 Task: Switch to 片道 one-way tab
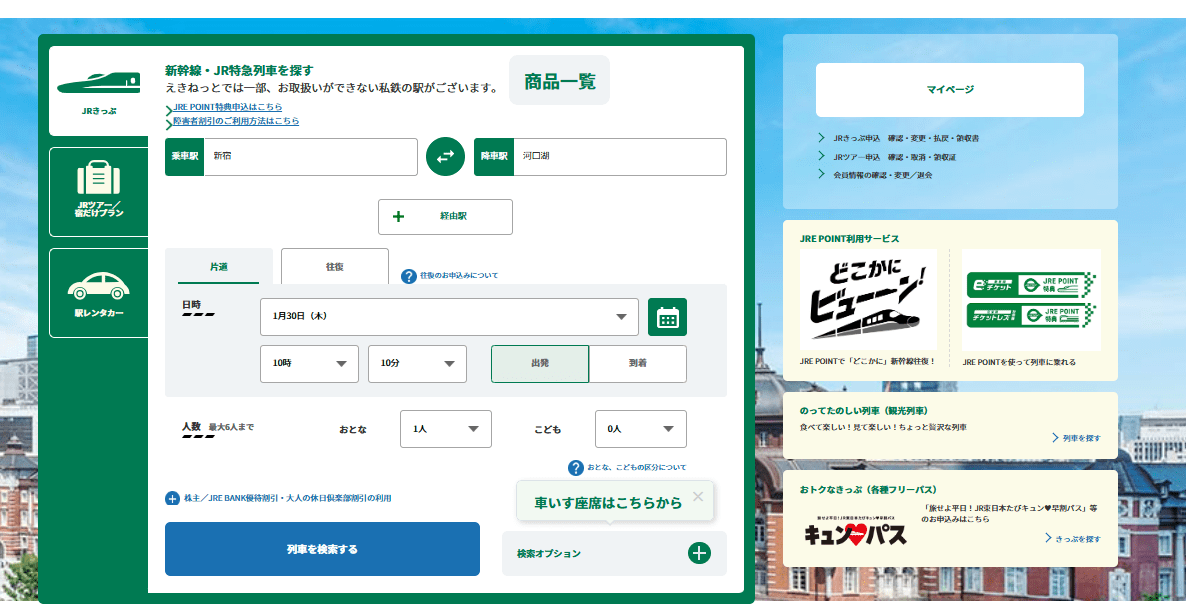click(218, 267)
